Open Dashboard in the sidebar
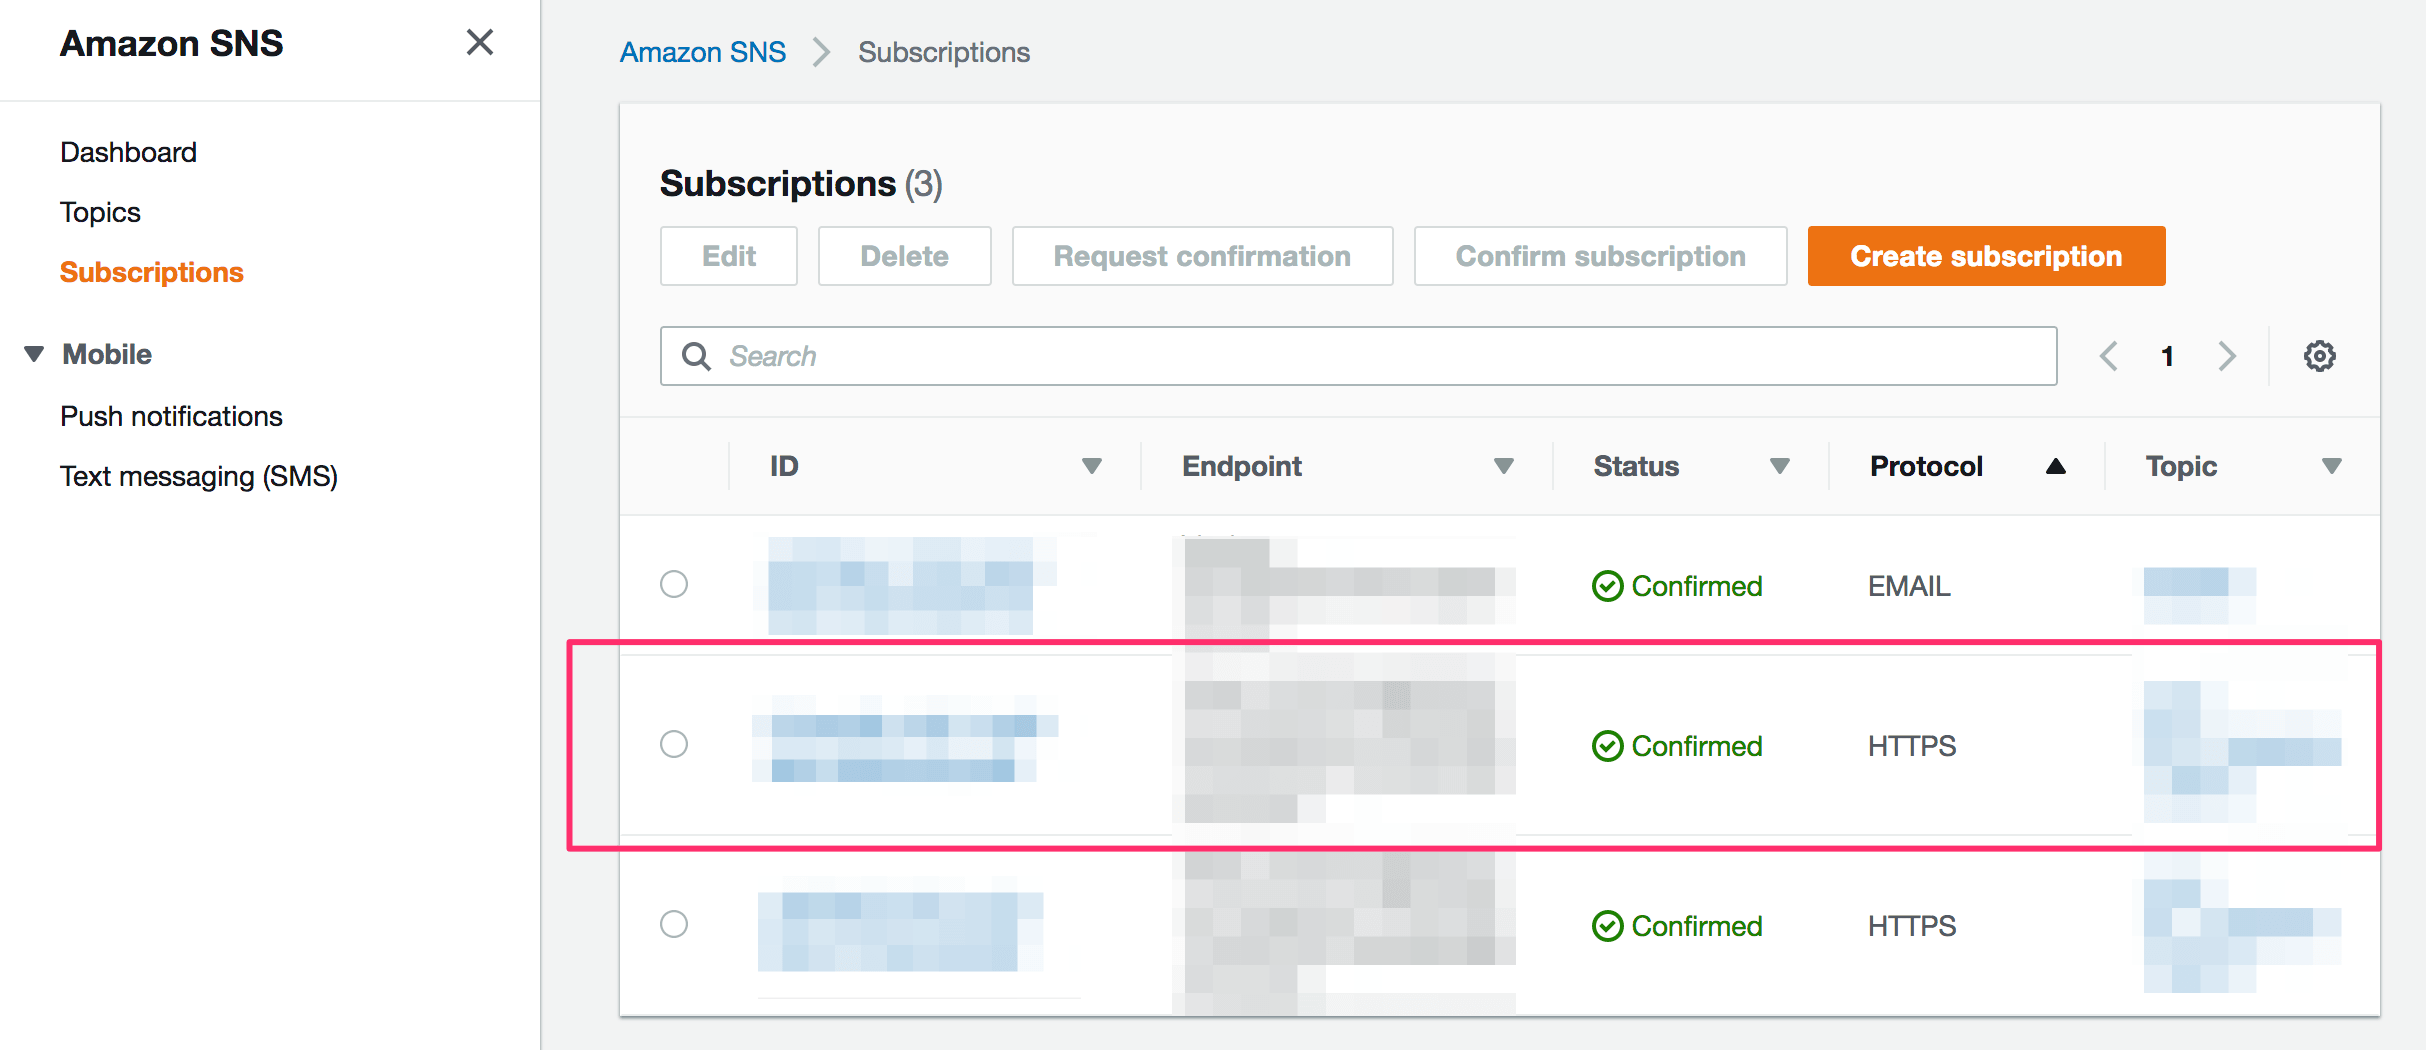 128,152
